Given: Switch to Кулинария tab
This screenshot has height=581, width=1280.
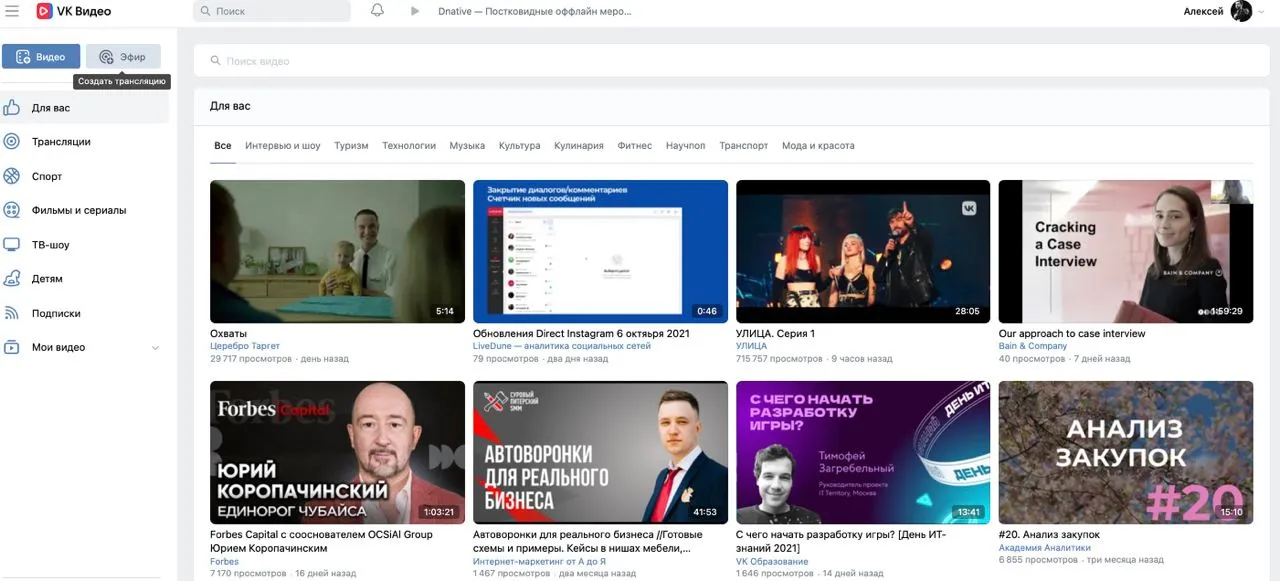Looking at the screenshot, I should point(579,146).
